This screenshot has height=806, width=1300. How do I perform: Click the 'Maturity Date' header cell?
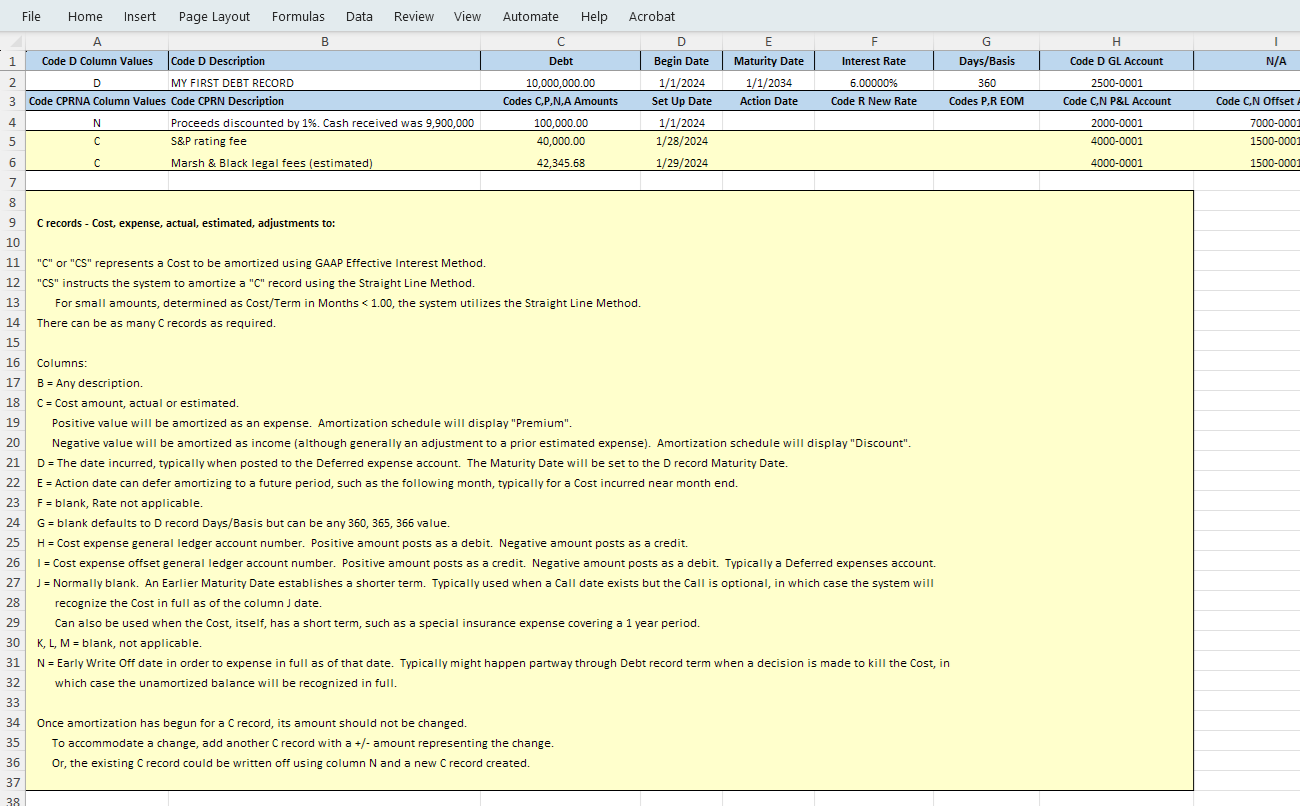pyautogui.click(x=768, y=61)
